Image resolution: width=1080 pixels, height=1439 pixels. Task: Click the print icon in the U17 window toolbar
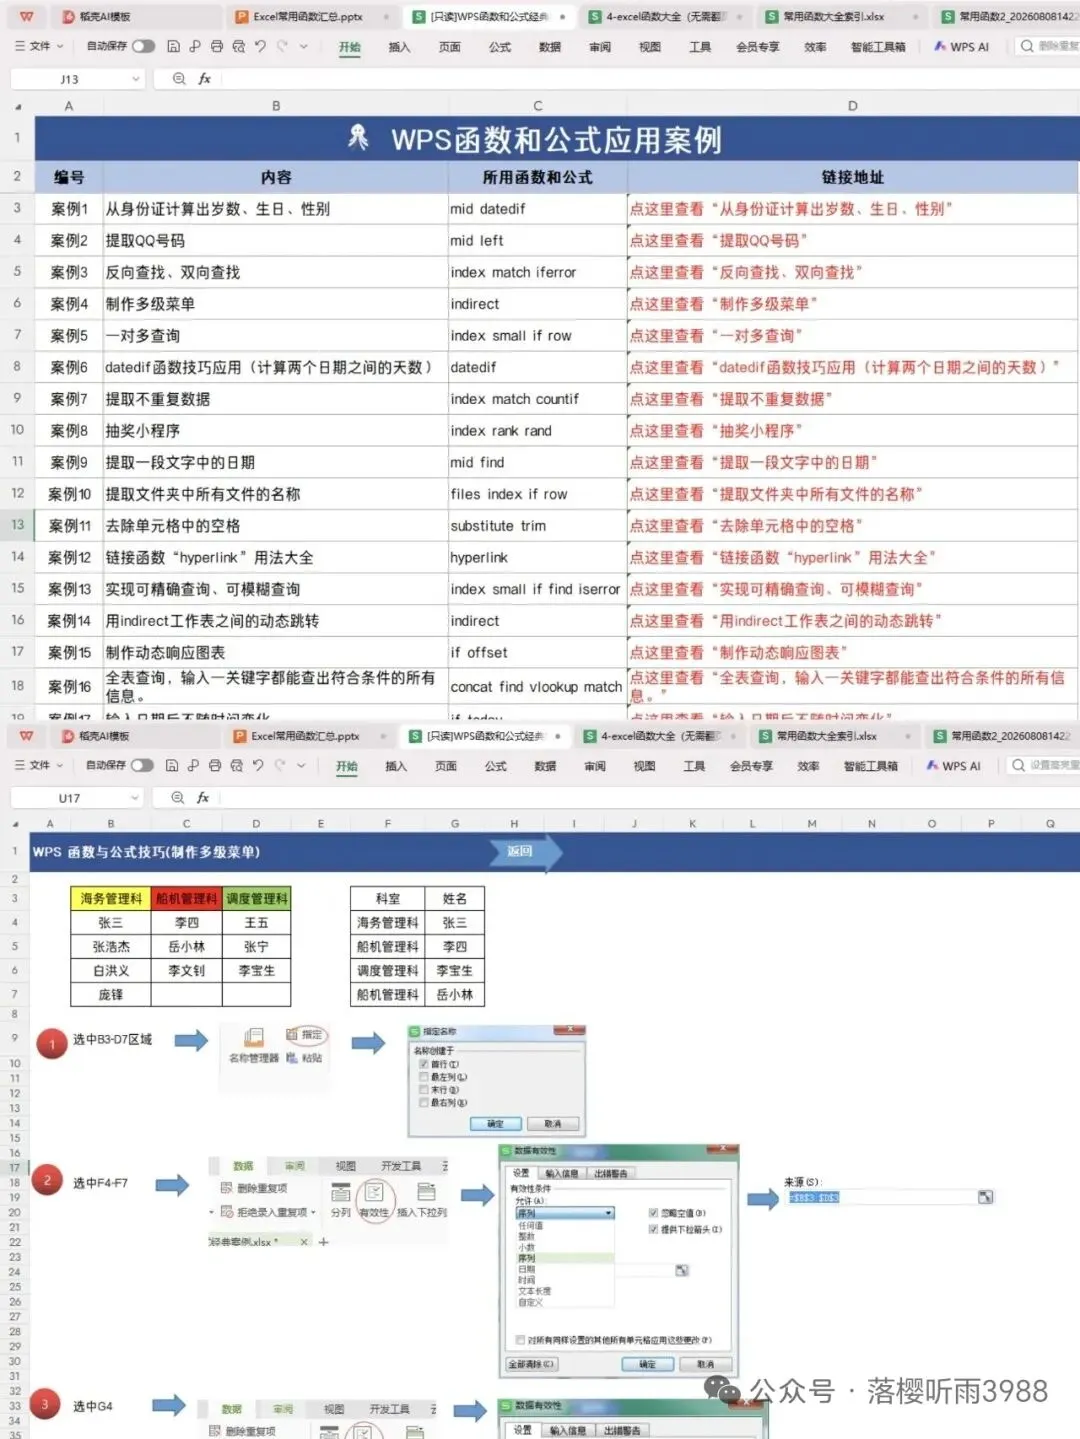coord(215,765)
